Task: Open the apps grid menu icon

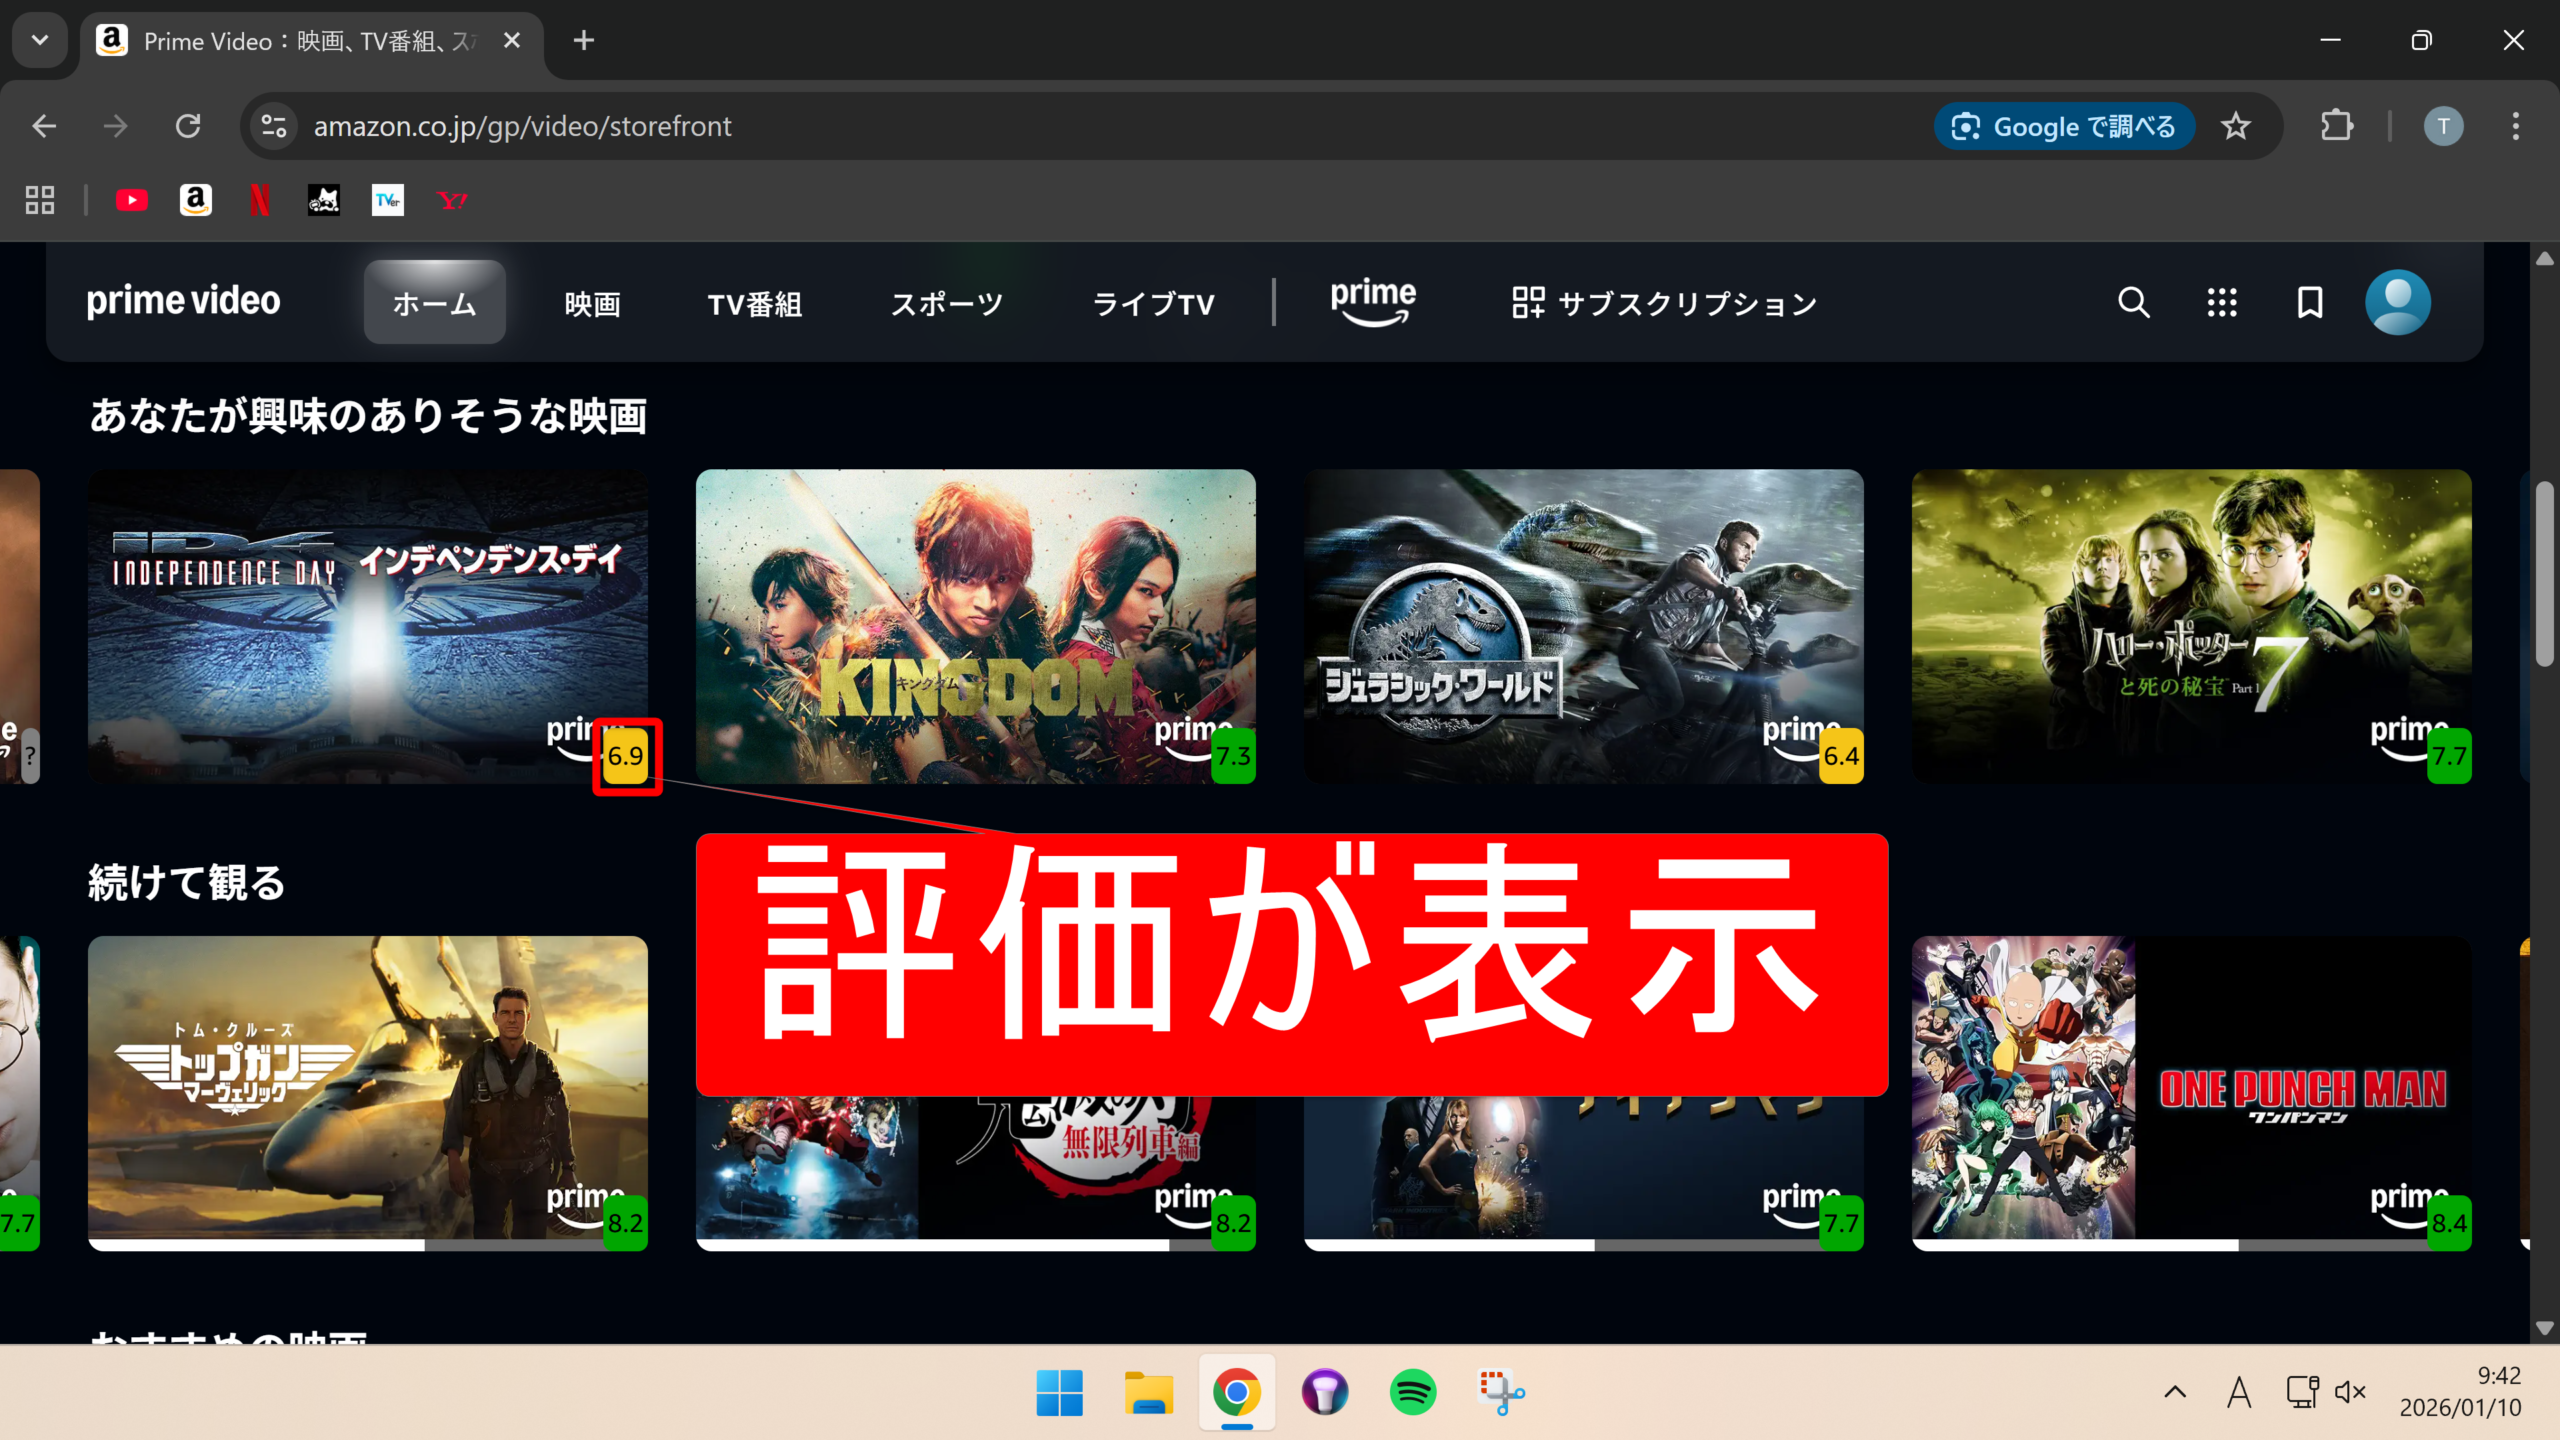Action: pos(2222,302)
